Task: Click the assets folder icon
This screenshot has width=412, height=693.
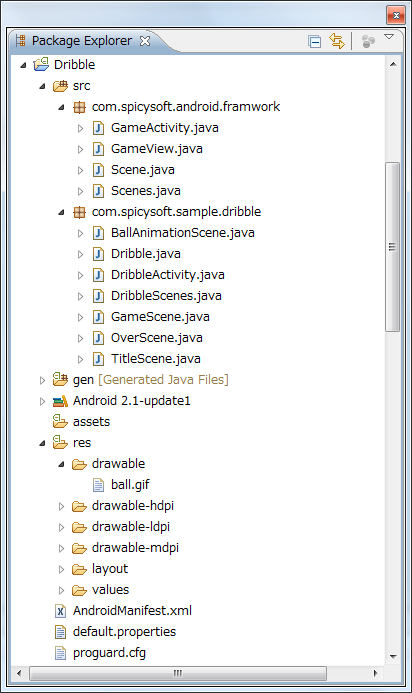Action: coord(60,421)
